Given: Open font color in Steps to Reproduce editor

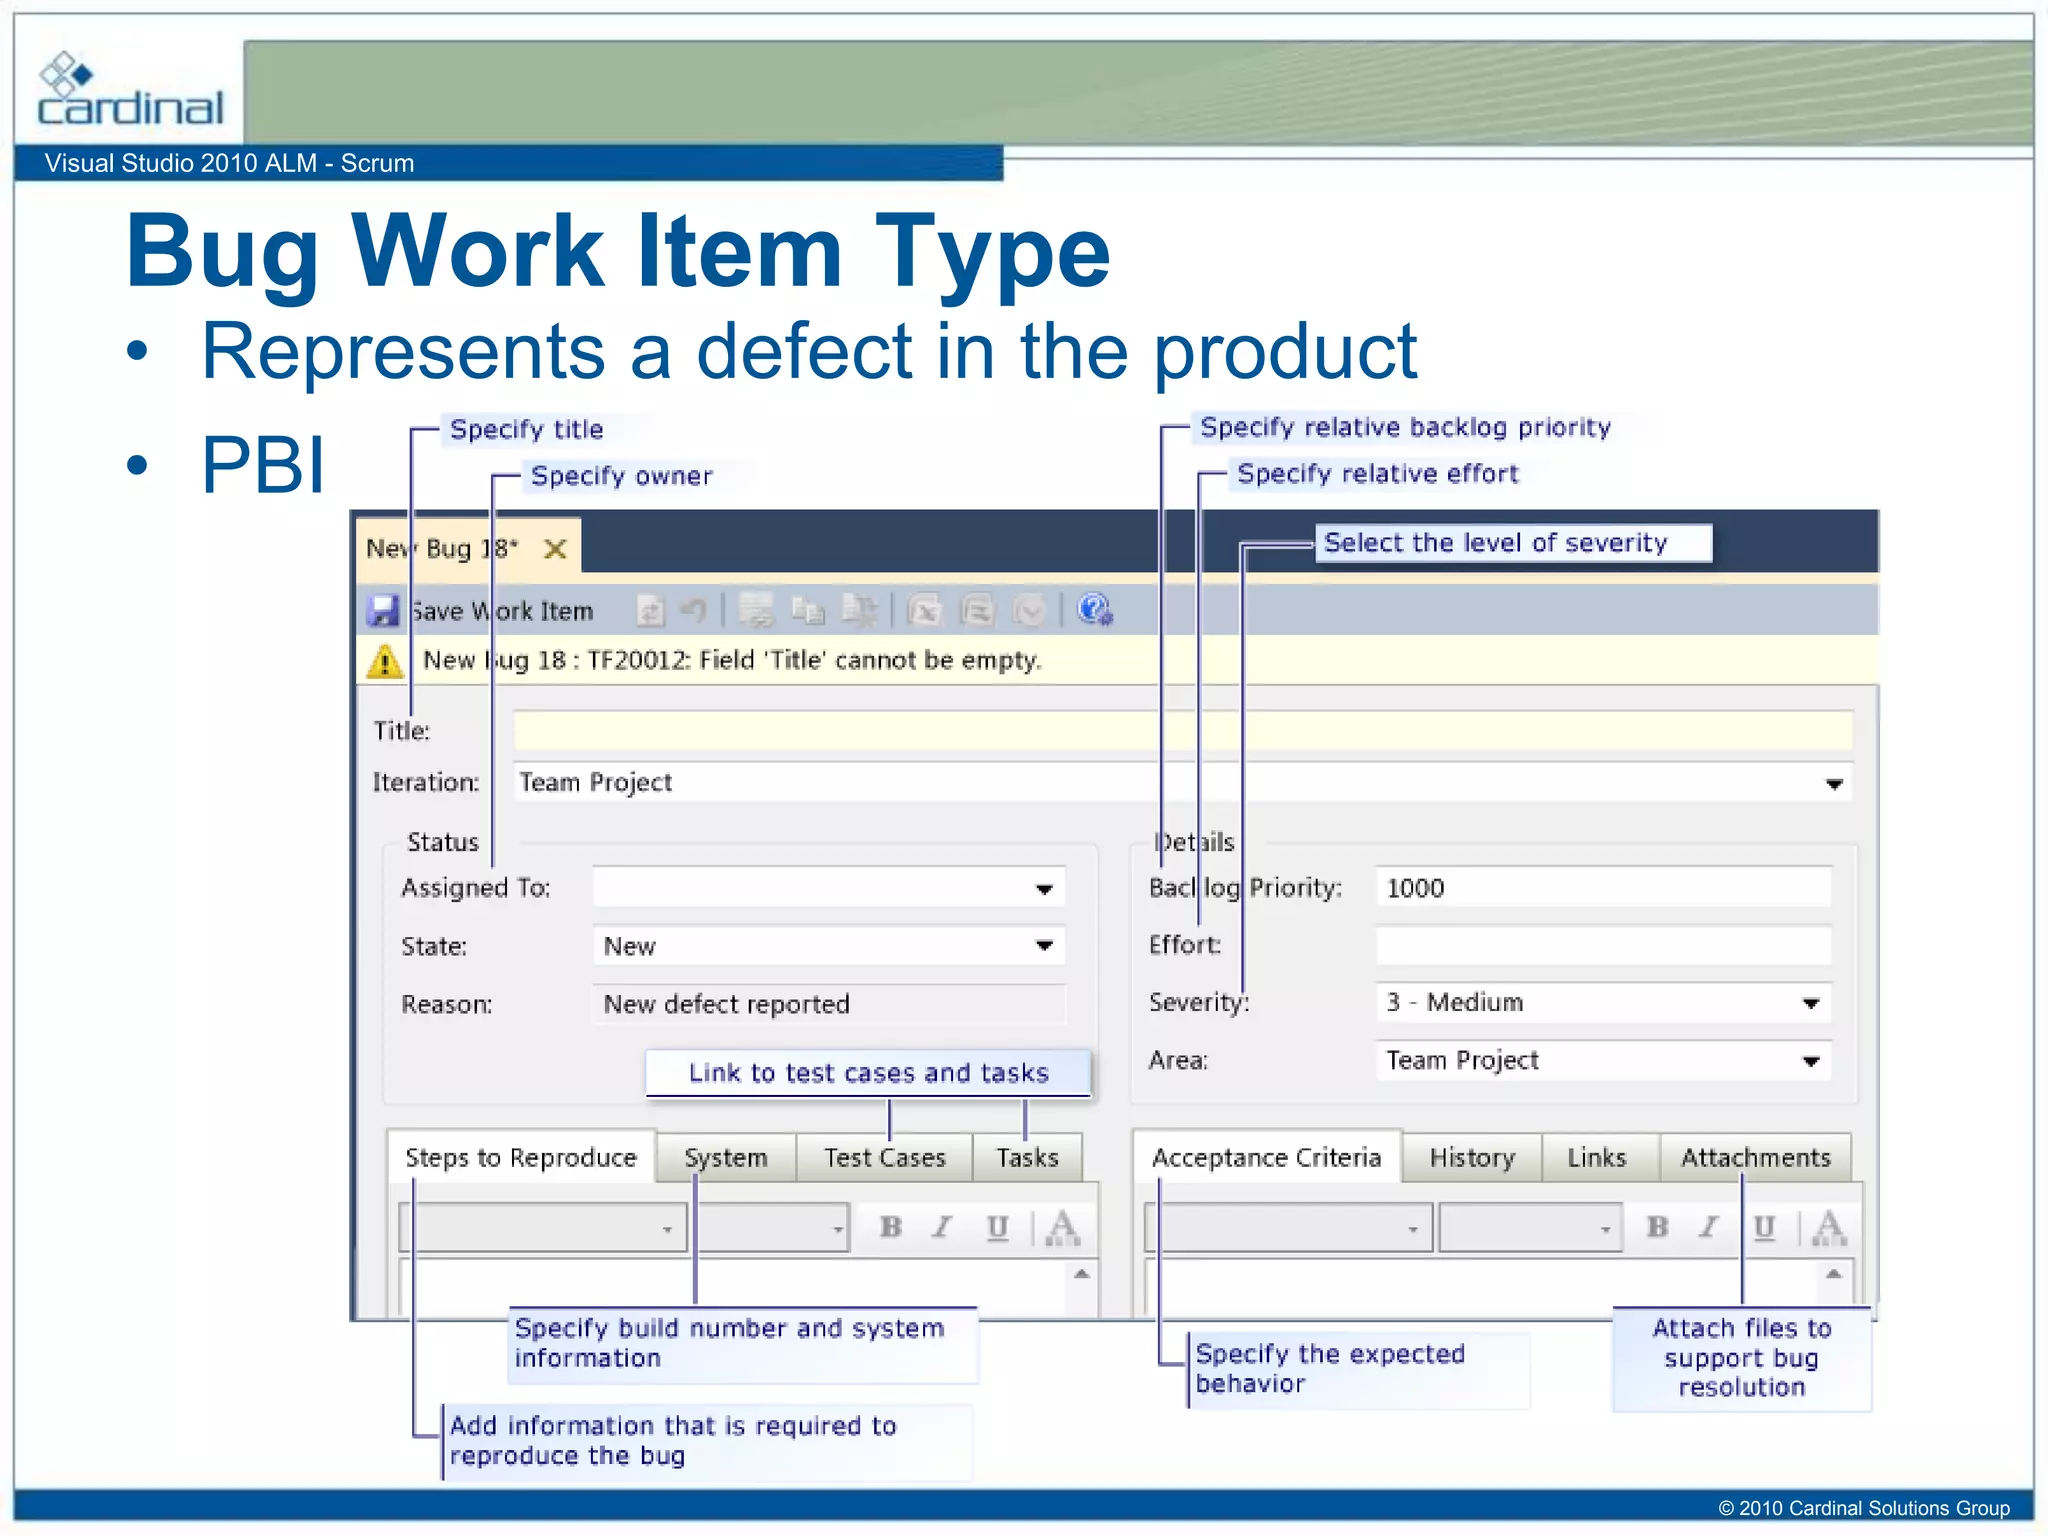Looking at the screenshot, I should (1062, 1227).
